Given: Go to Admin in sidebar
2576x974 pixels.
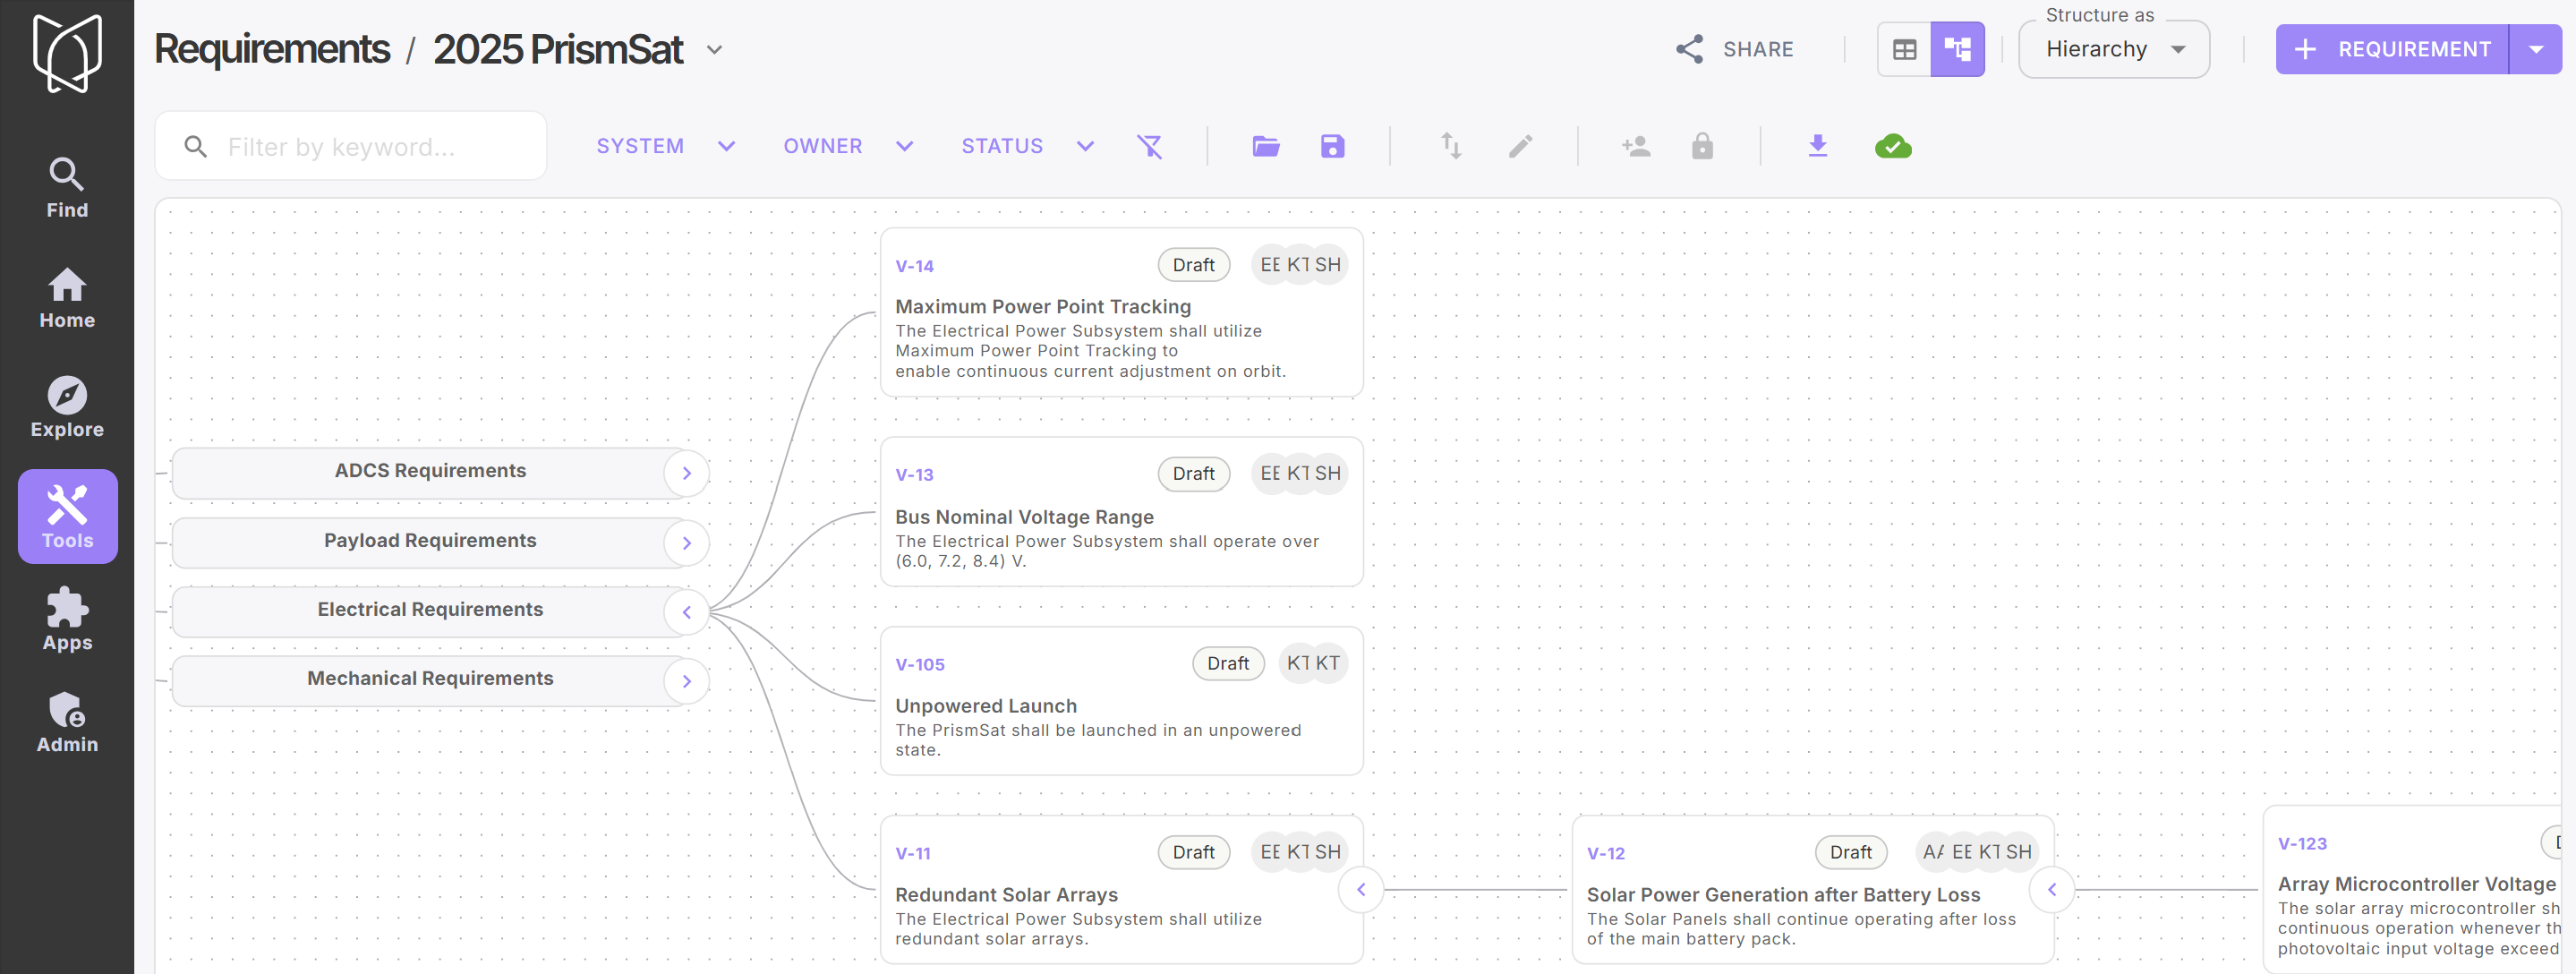Looking at the screenshot, I should coord(67,722).
